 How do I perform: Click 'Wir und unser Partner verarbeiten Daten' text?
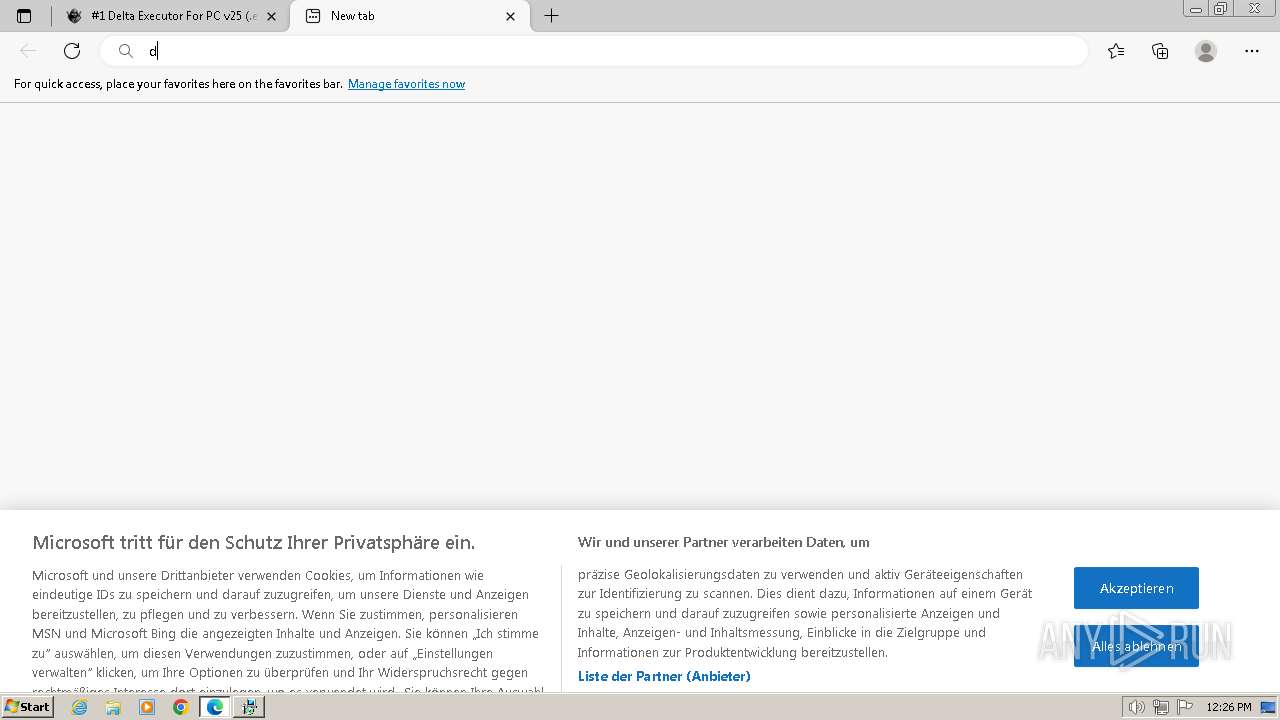(723, 542)
